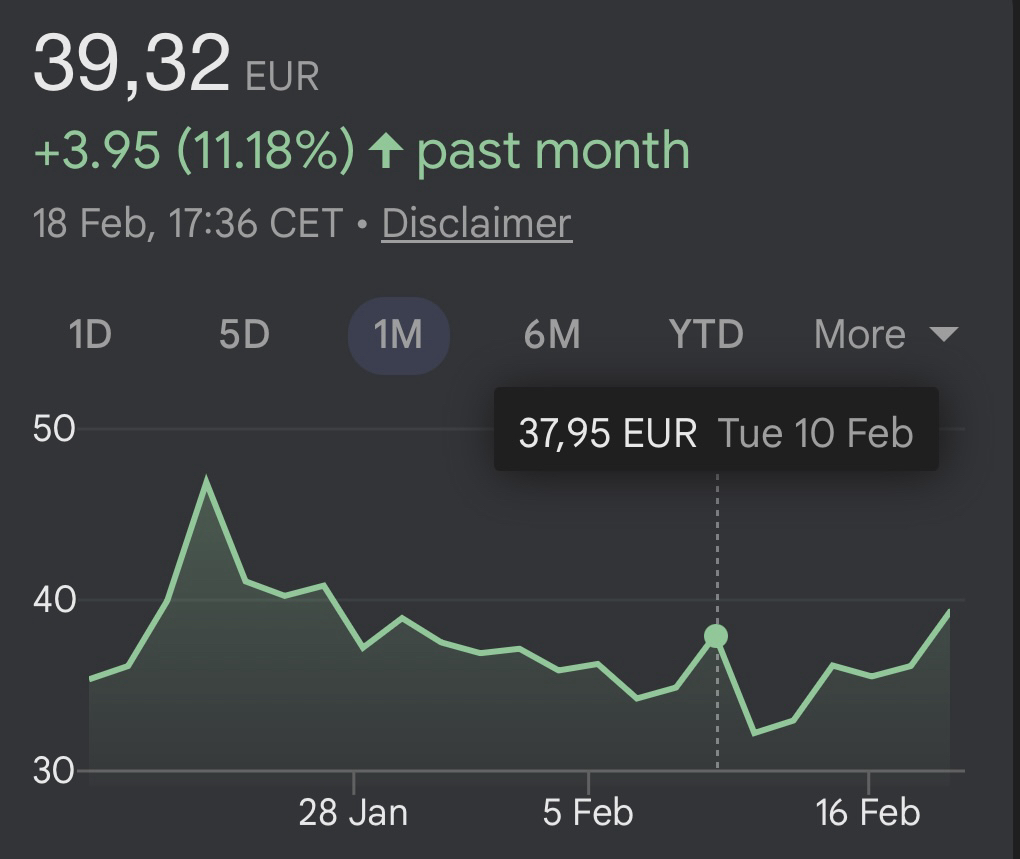Image resolution: width=1020 pixels, height=859 pixels.
Task: Click the 28 Jan axis label
Action: pos(353,812)
